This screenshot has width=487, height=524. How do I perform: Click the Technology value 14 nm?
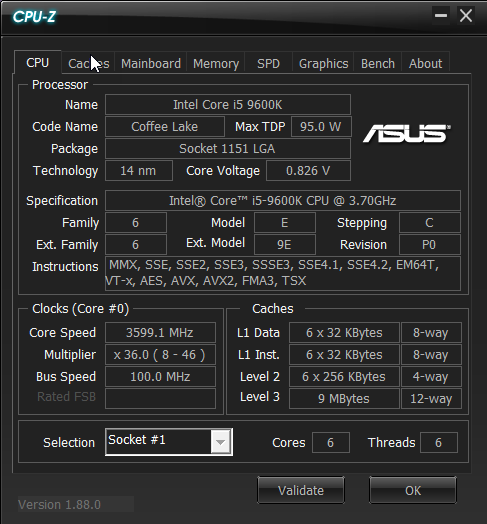[x=139, y=171]
